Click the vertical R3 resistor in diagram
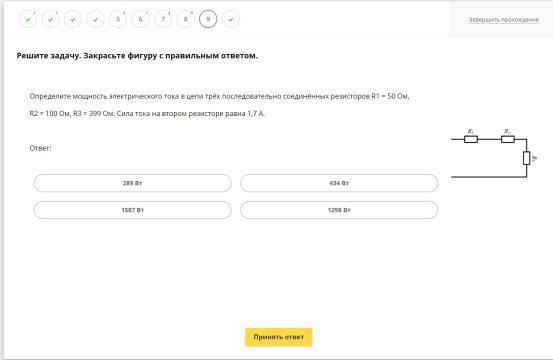 (527, 158)
